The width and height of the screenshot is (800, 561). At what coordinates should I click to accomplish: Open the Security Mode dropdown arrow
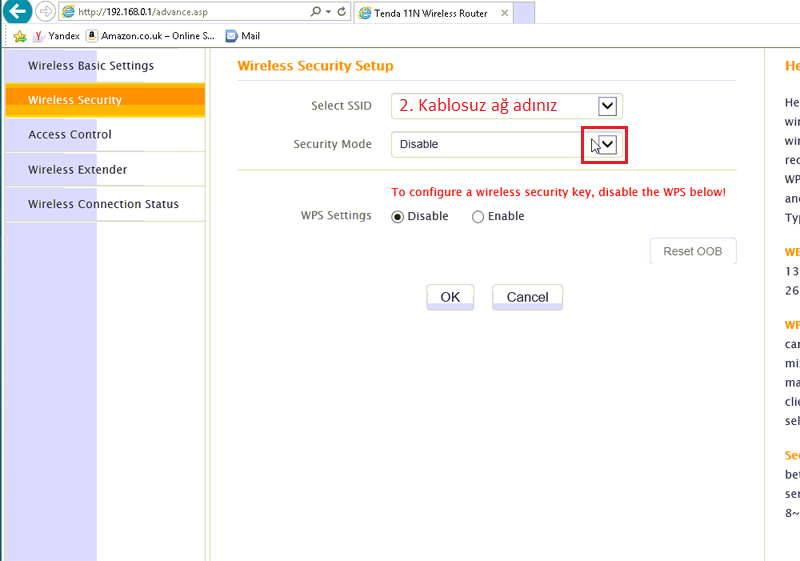click(x=607, y=144)
